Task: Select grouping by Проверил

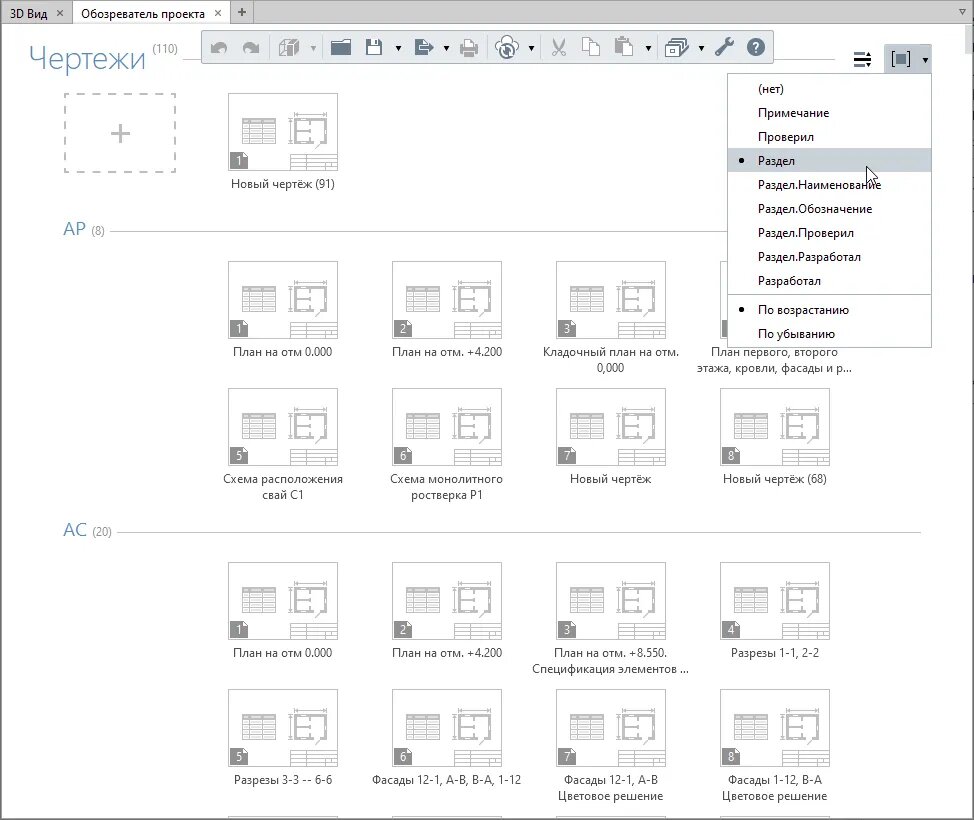Action: [x=829, y=137]
